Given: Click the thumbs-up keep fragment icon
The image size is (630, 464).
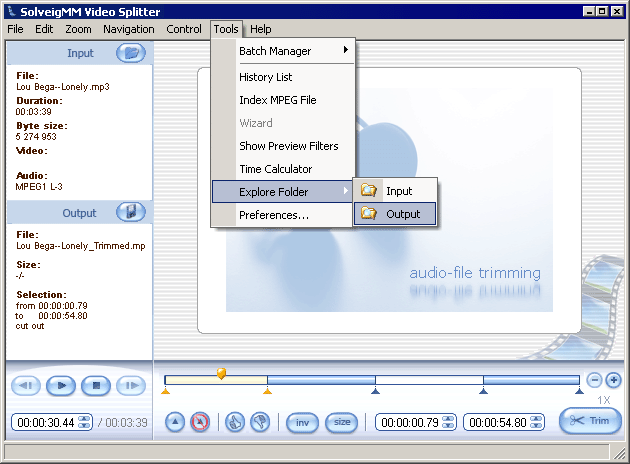Looking at the screenshot, I should (235, 422).
